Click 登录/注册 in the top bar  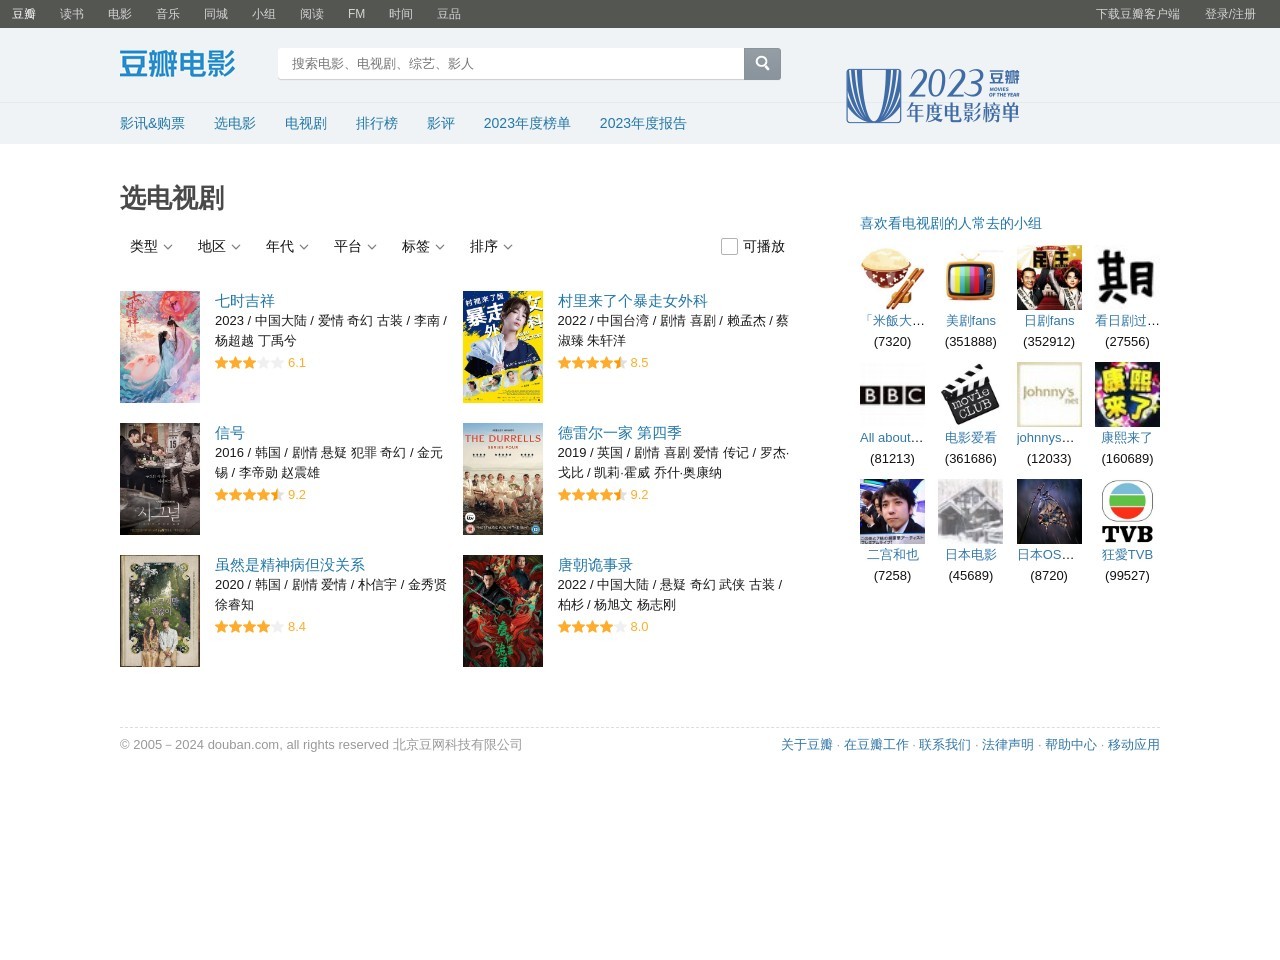1230,14
